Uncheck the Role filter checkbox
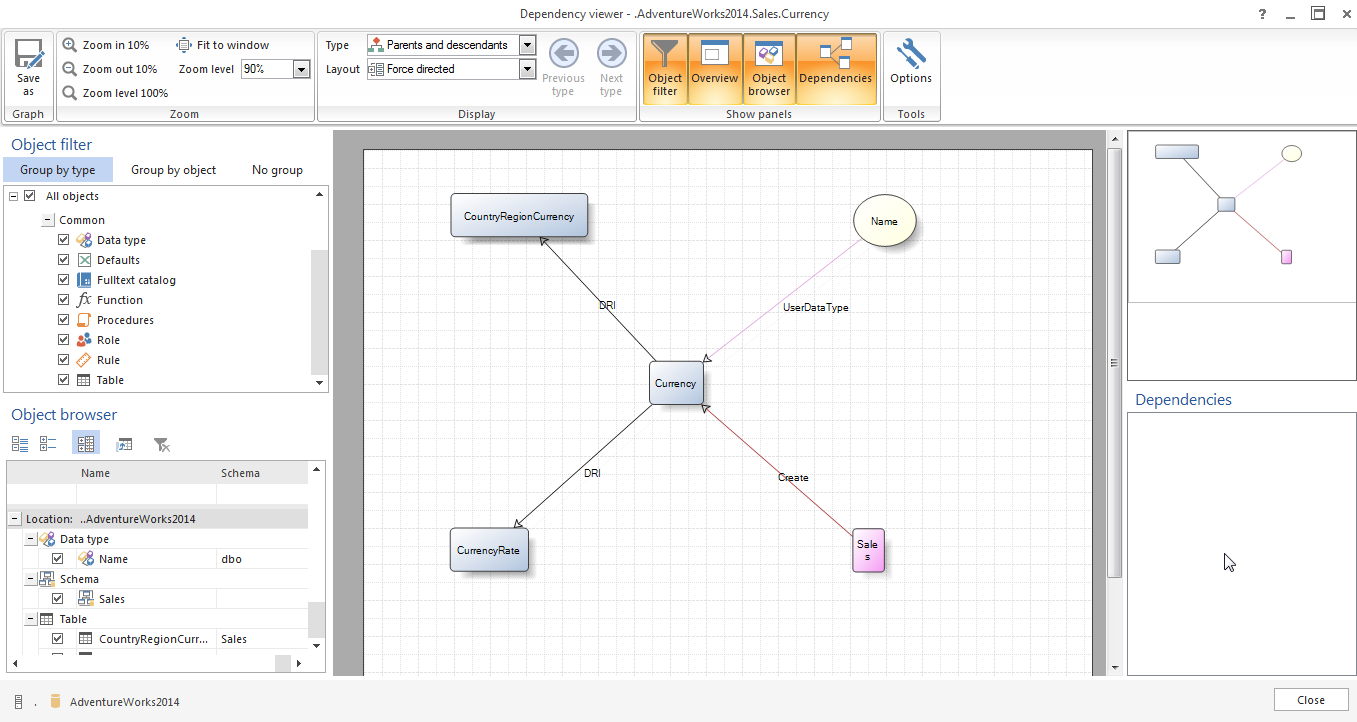 pos(64,340)
